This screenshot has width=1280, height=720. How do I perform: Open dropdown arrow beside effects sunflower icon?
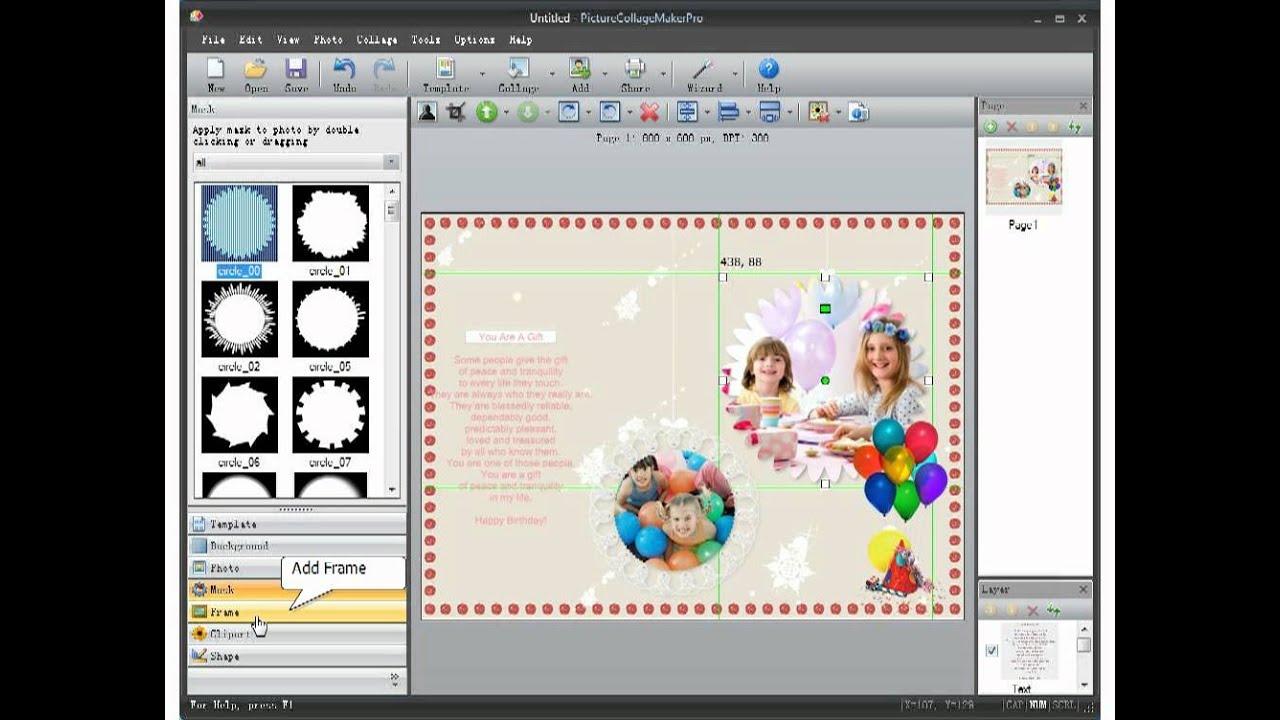click(838, 112)
